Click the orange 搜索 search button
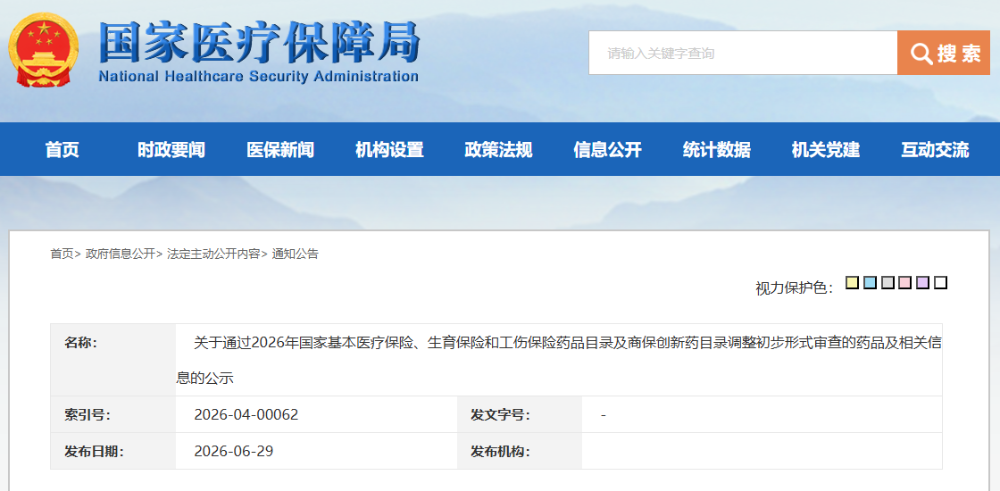 [943, 53]
